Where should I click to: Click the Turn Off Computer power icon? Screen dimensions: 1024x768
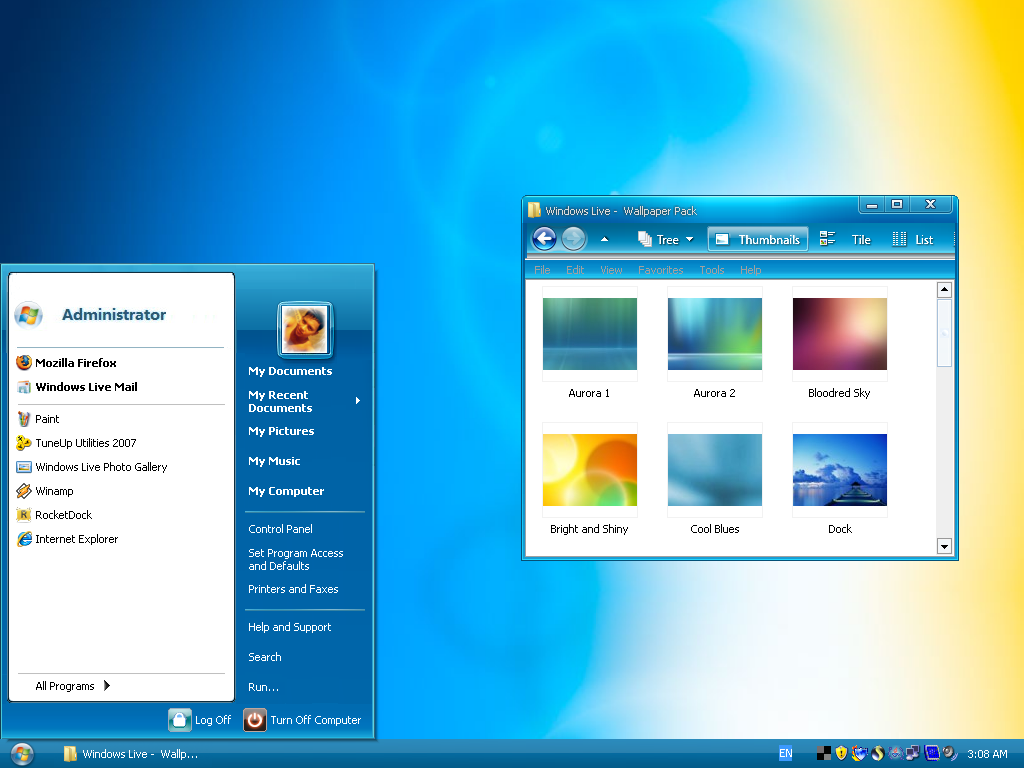255,720
